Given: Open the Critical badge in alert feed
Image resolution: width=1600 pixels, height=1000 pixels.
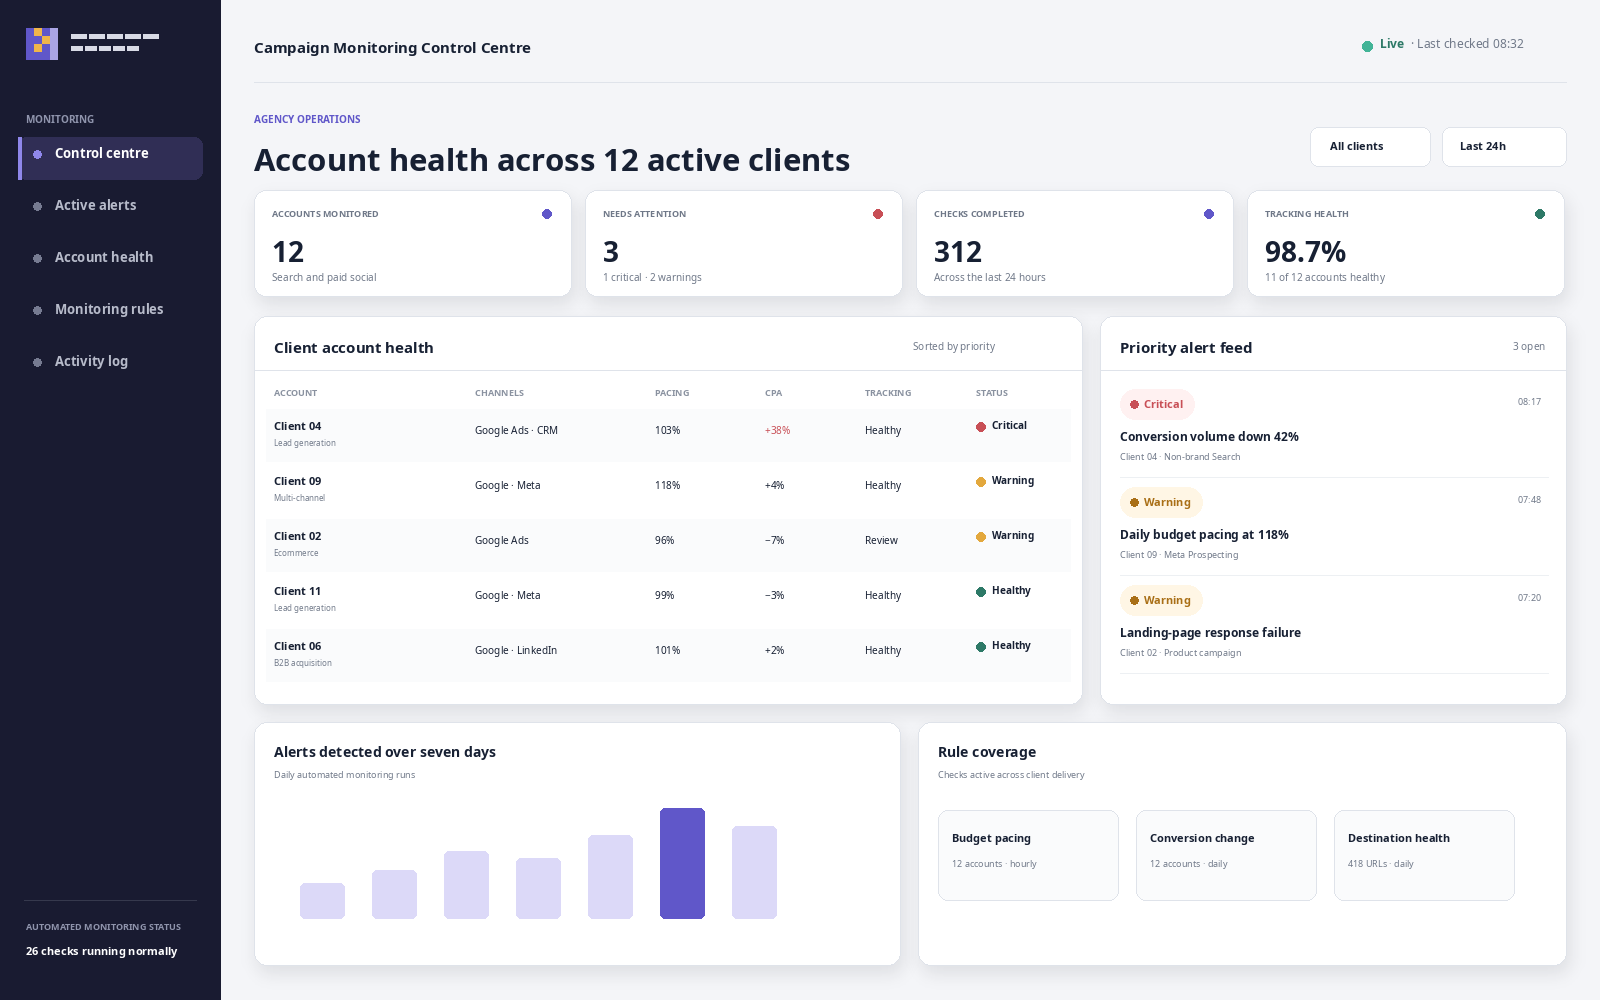Looking at the screenshot, I should pos(1157,404).
